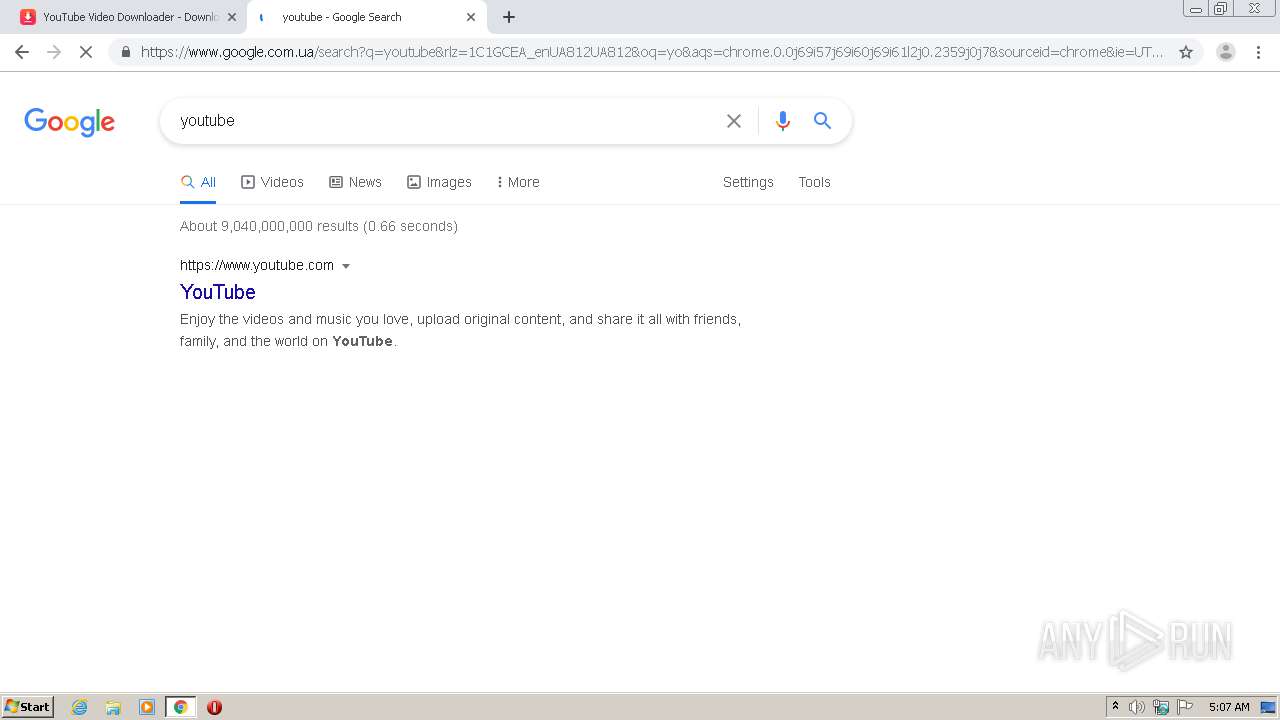This screenshot has width=1280, height=720.
Task: Open the Windows Start menu
Action: (x=28, y=707)
